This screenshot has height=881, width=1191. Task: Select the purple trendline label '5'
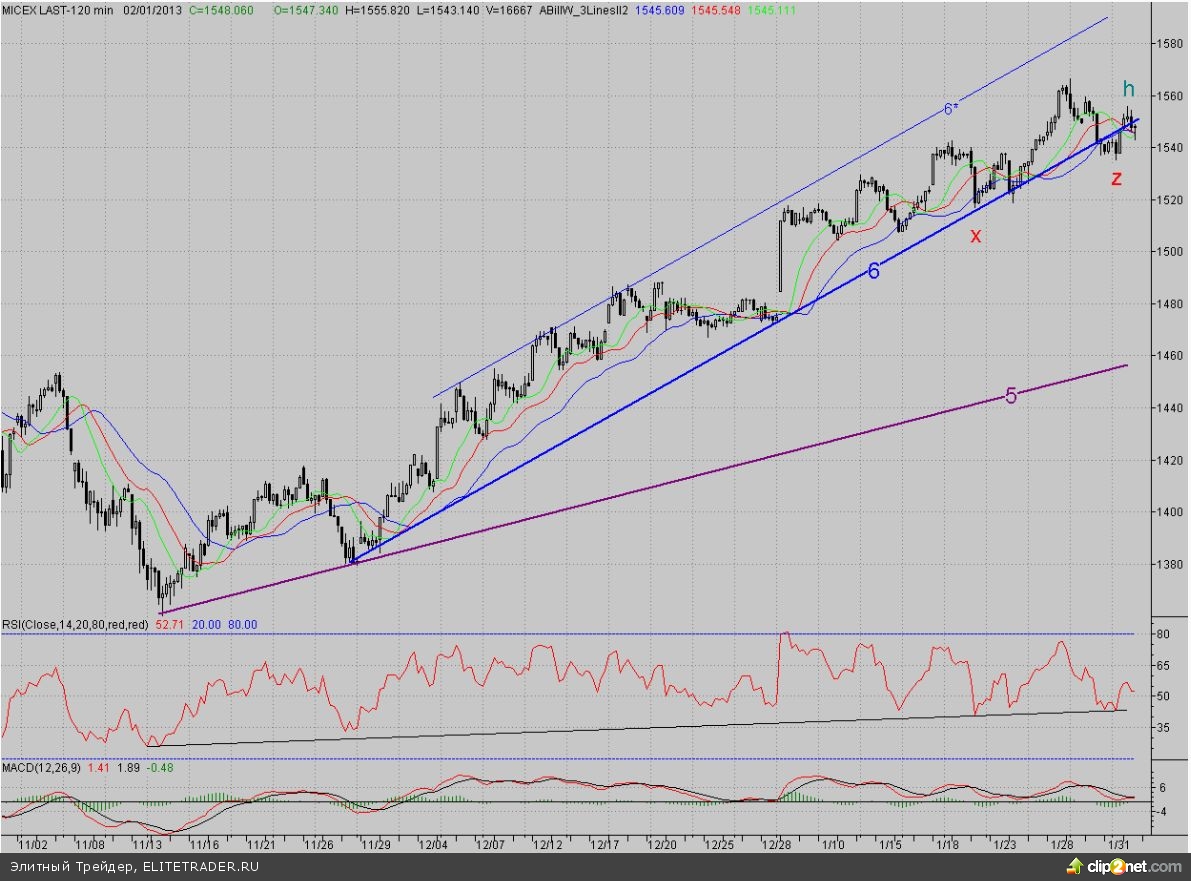1010,396
